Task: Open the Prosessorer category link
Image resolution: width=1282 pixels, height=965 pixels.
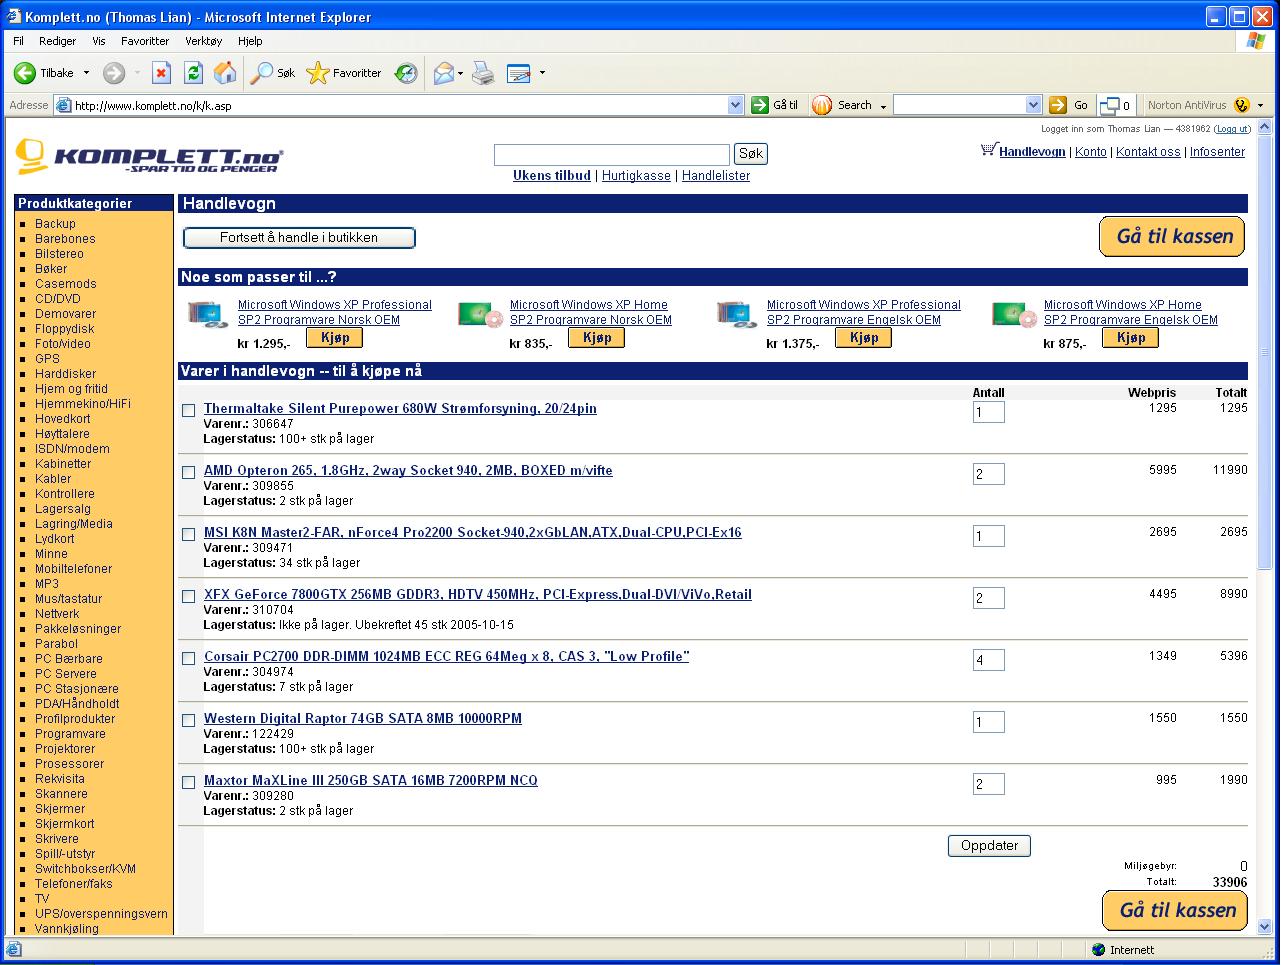Action: click(x=70, y=764)
